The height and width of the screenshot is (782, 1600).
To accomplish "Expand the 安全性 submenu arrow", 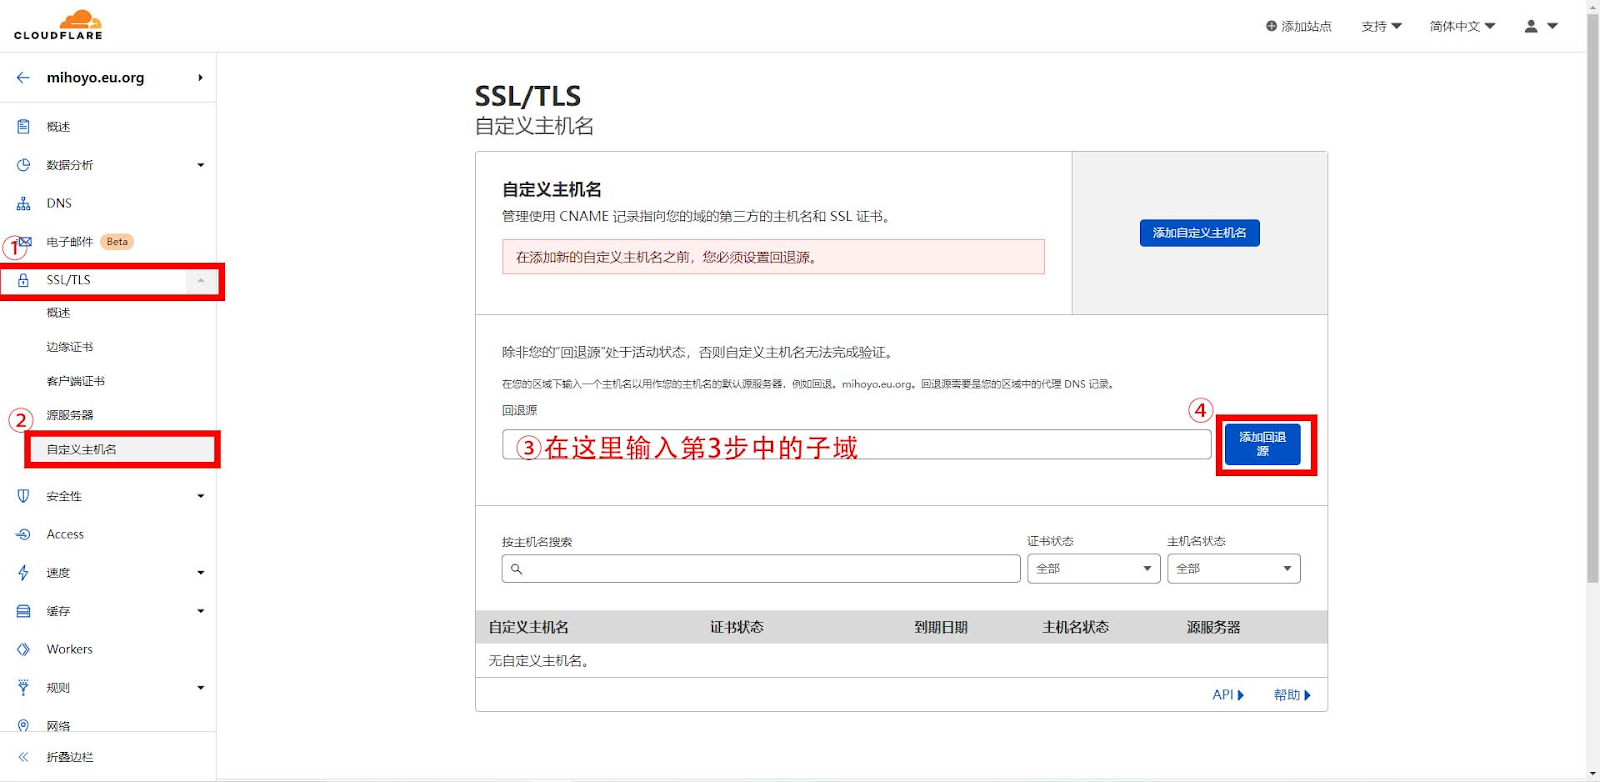I will click(200, 496).
